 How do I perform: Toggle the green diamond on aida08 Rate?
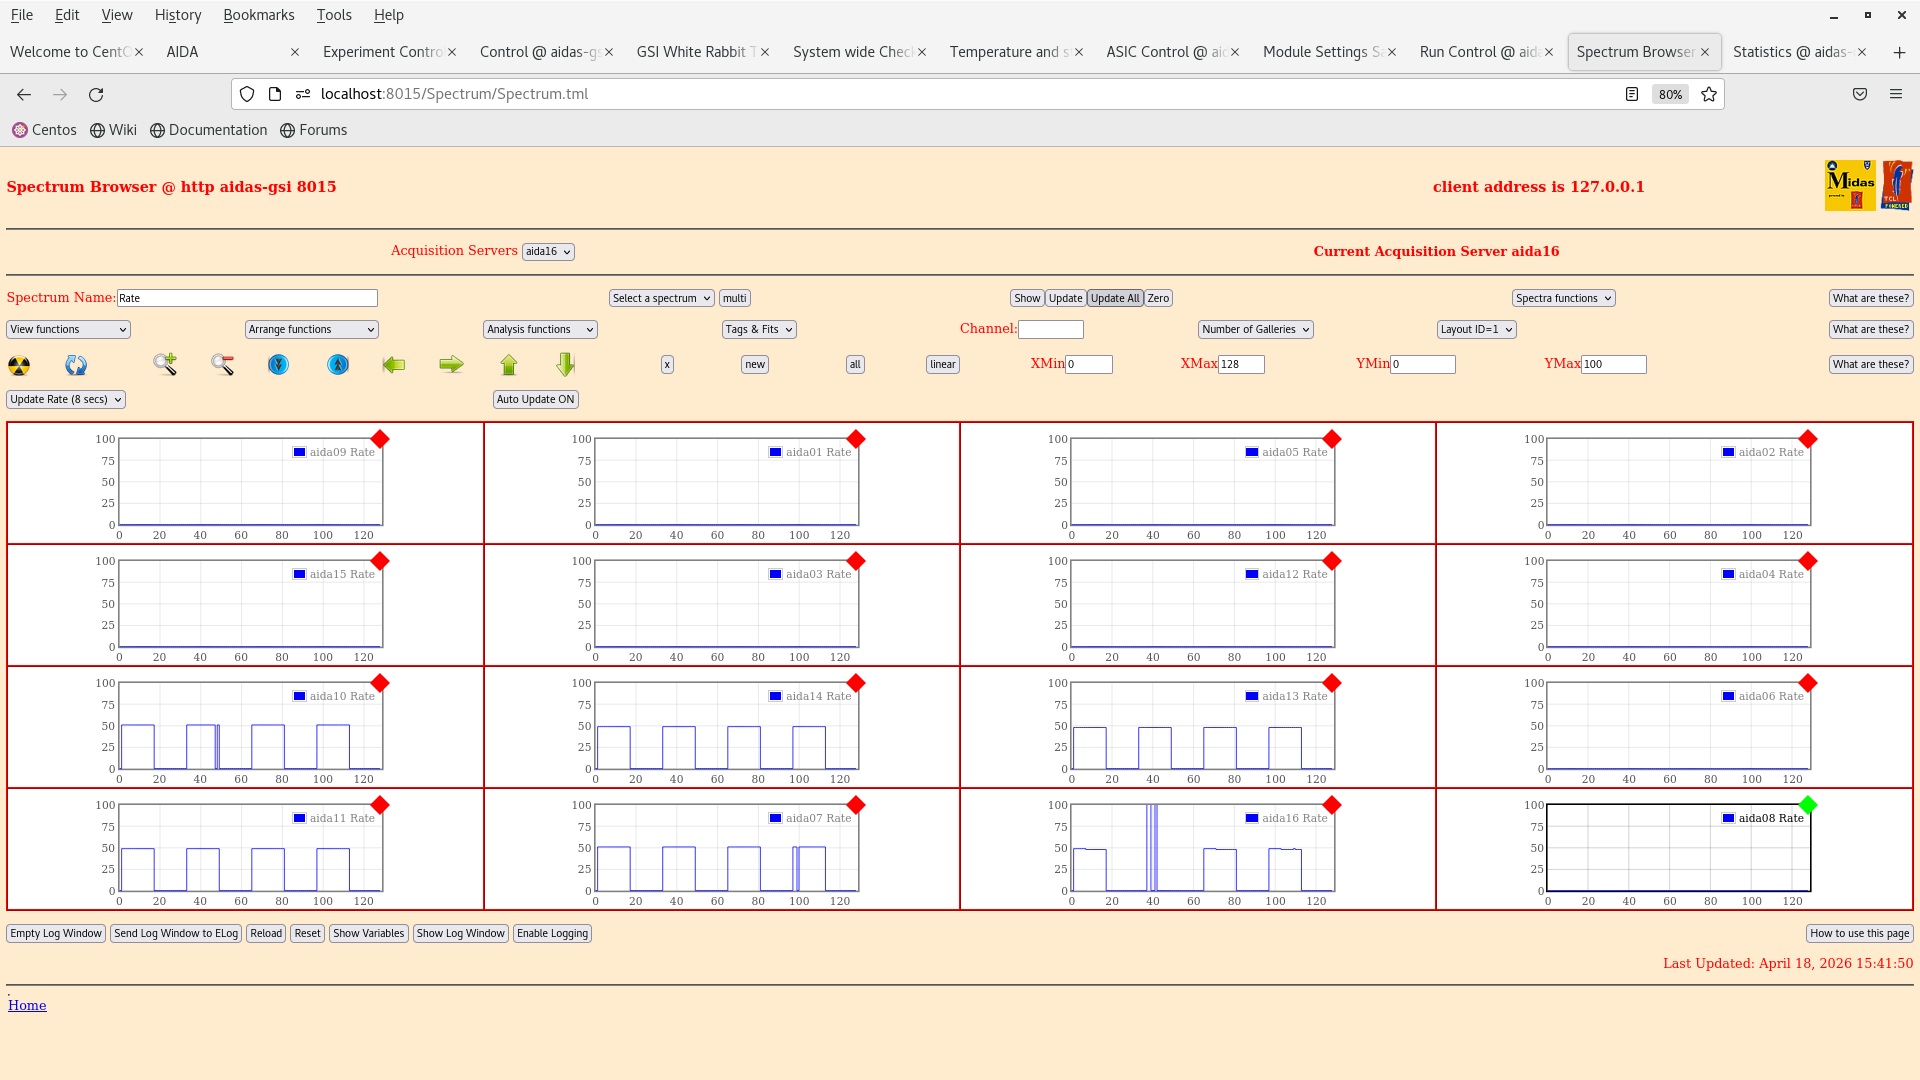[1807, 805]
